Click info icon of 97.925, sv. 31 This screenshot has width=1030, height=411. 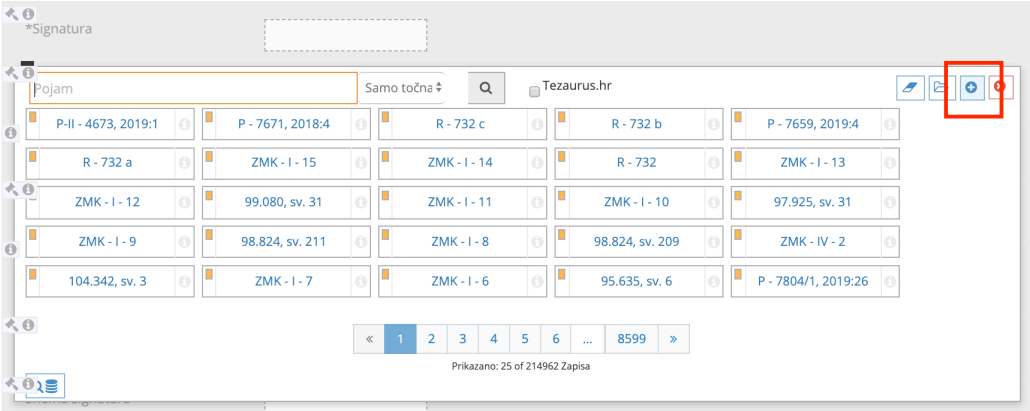click(889, 202)
